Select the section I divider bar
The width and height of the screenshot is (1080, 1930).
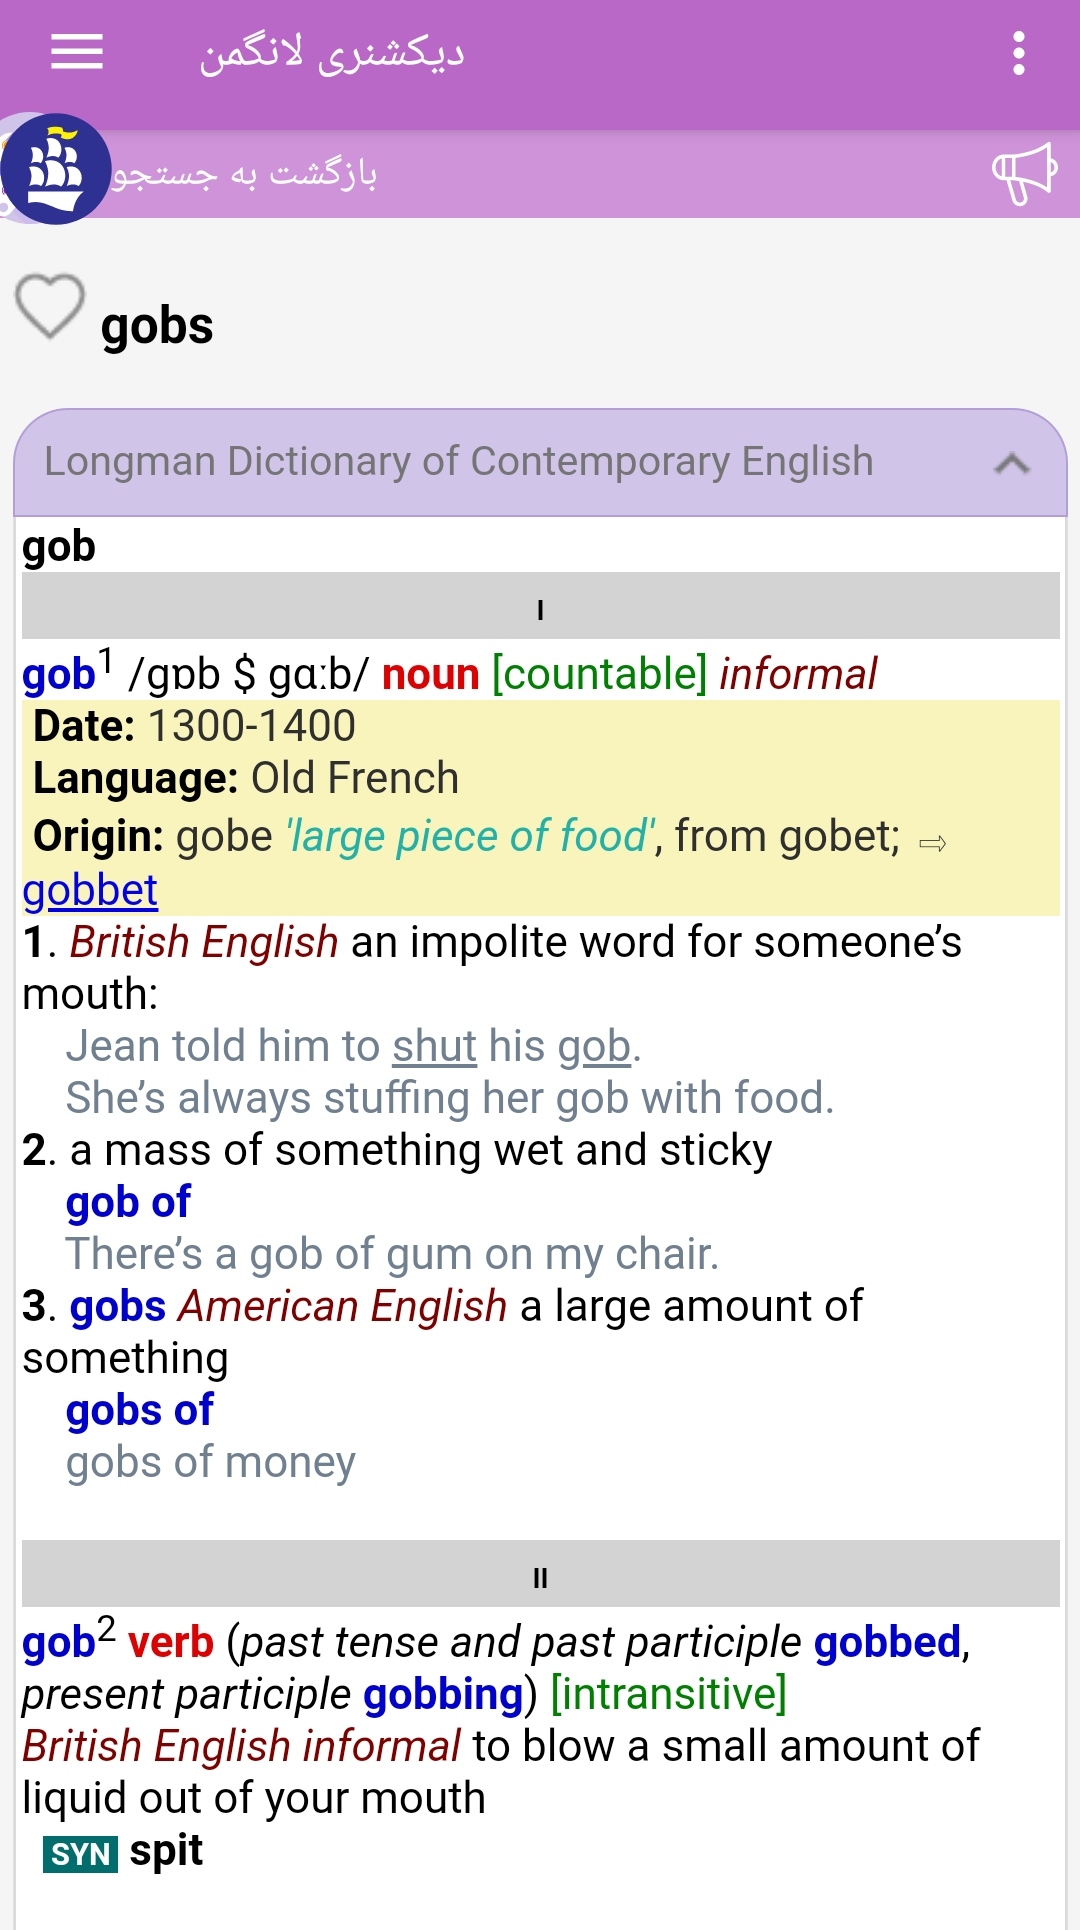point(540,606)
